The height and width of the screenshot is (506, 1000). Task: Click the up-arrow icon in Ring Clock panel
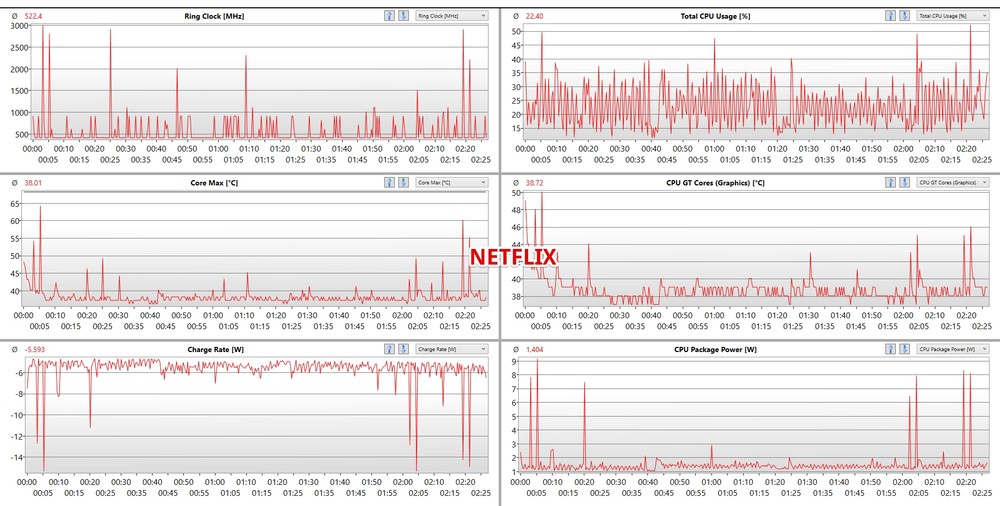point(389,16)
